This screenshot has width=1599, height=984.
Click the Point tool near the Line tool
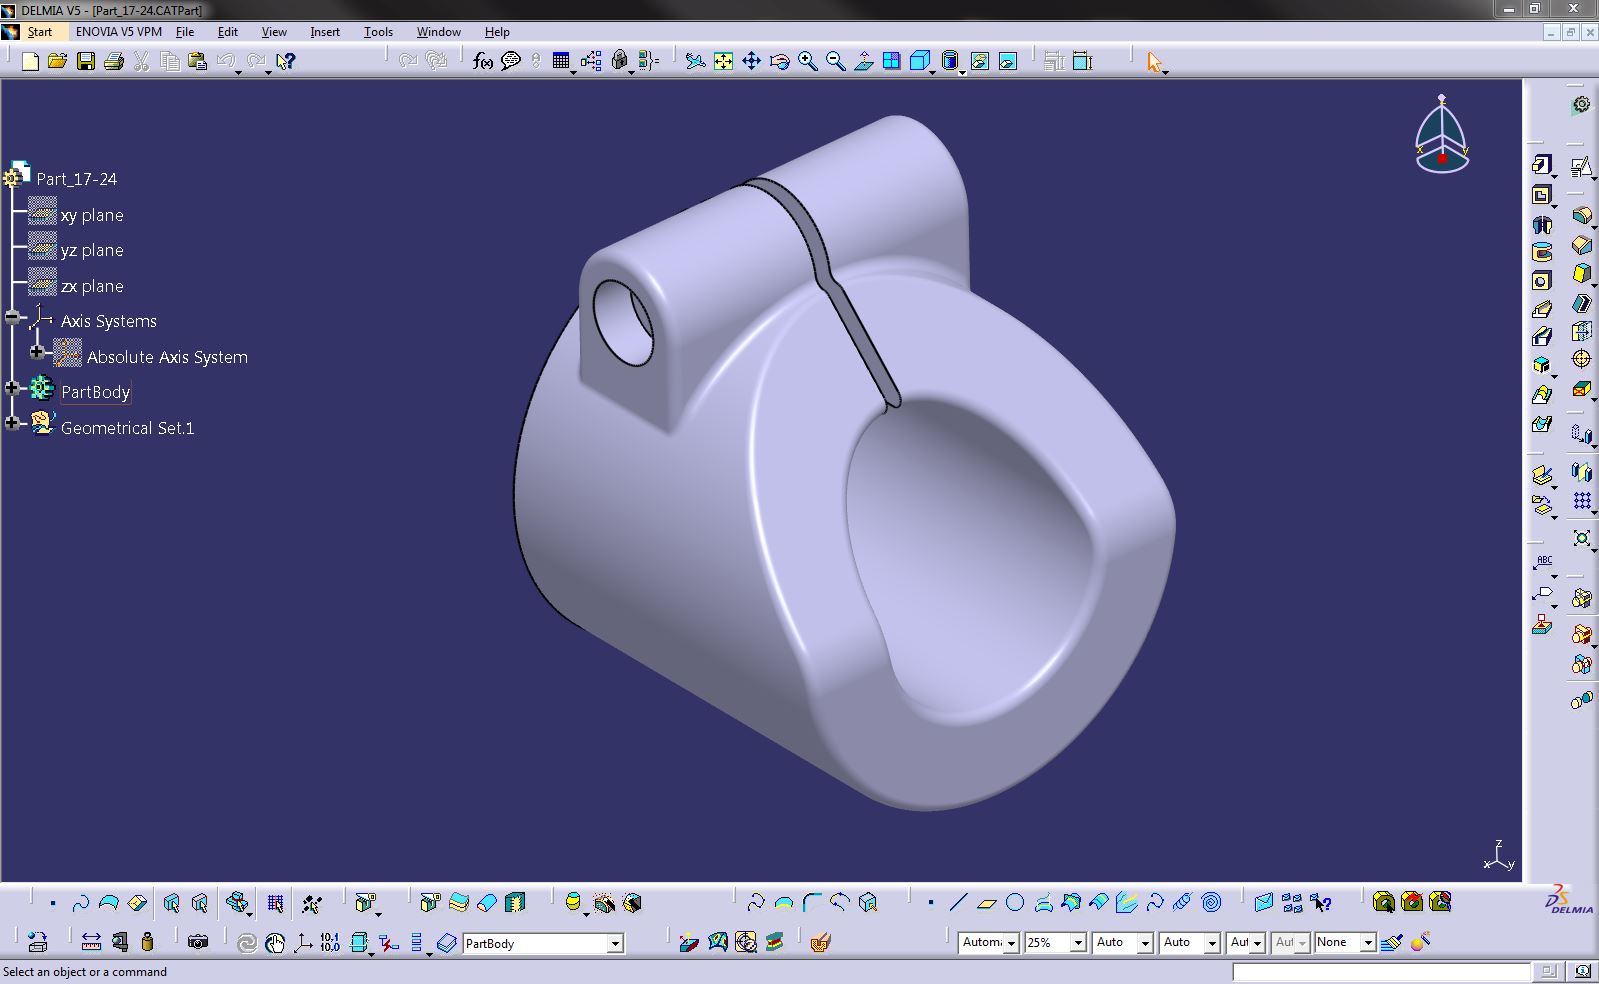pos(930,903)
